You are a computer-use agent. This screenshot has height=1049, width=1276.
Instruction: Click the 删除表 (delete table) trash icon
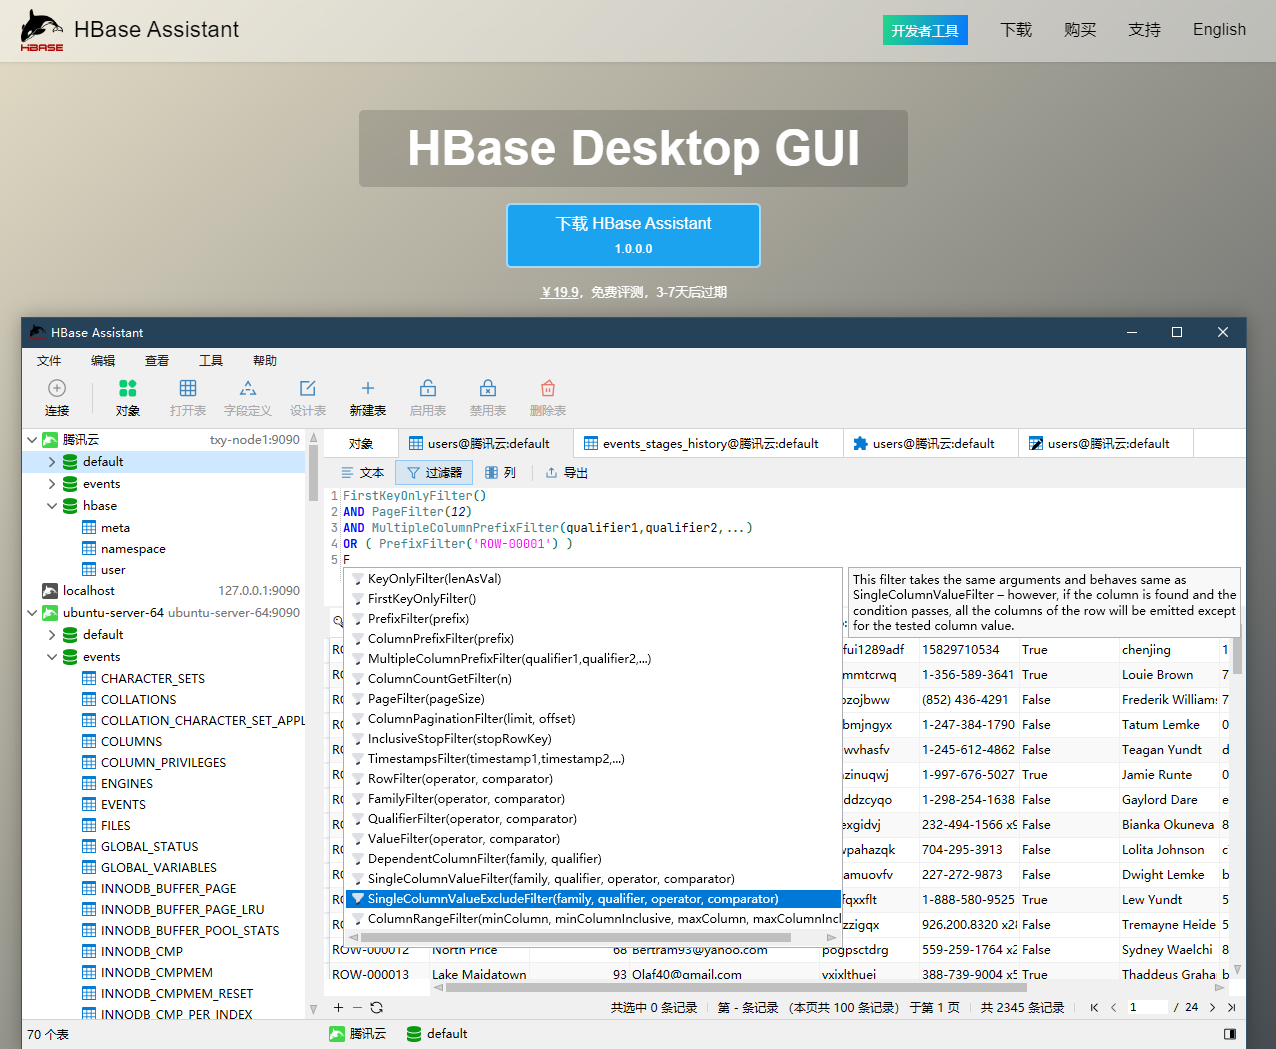click(x=548, y=388)
